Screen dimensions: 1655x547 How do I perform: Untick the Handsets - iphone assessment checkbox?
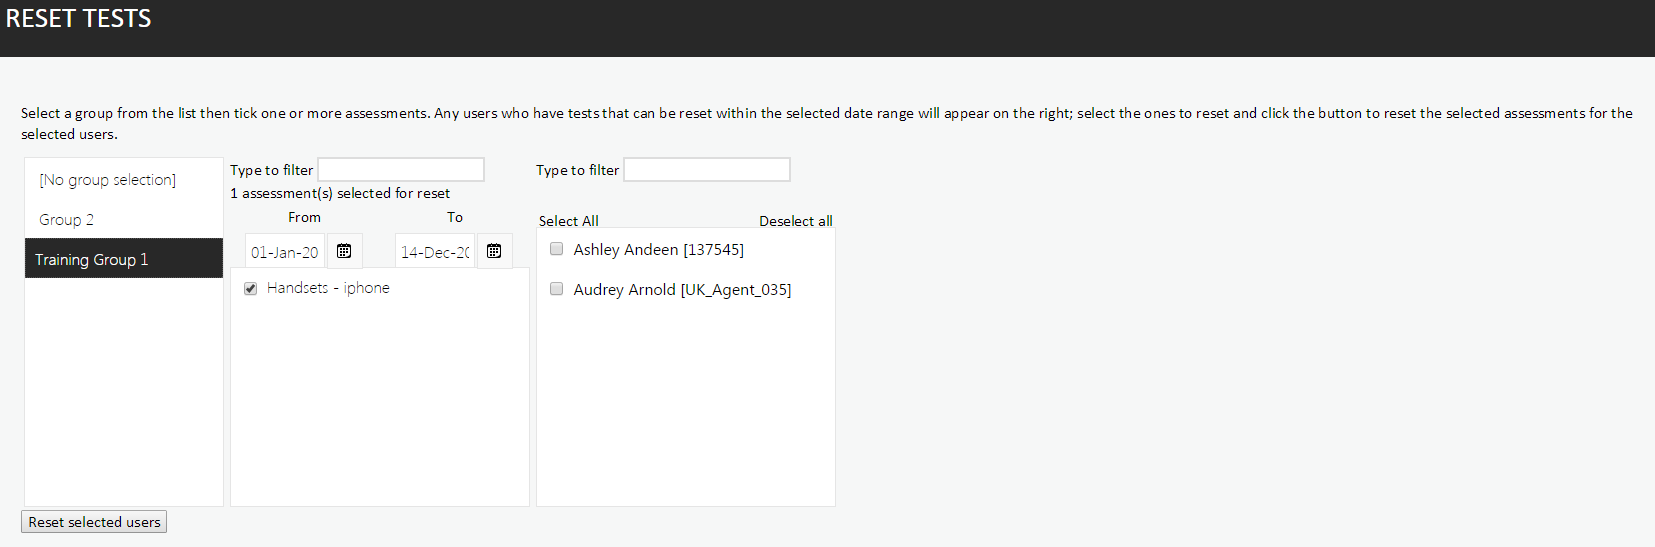(250, 288)
